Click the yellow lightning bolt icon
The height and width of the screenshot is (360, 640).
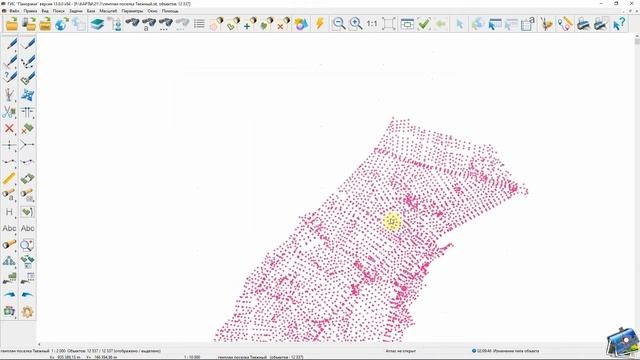click(x=320, y=24)
